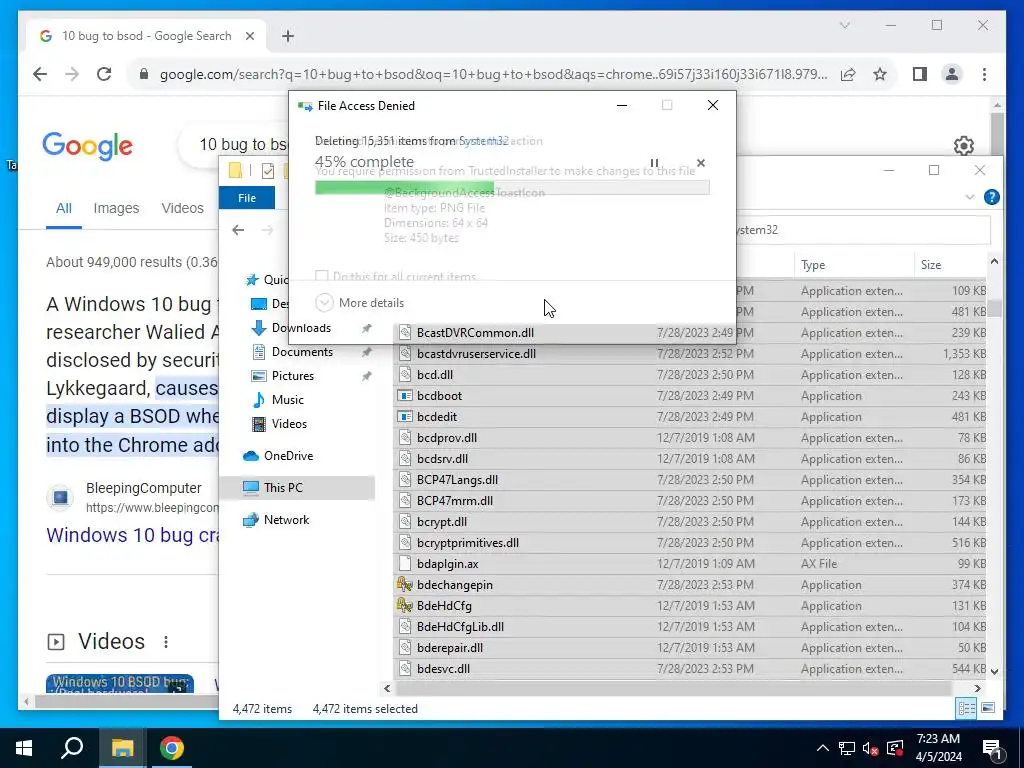The height and width of the screenshot is (768, 1024).
Task: Open the Chrome profile avatar
Action: (952, 74)
